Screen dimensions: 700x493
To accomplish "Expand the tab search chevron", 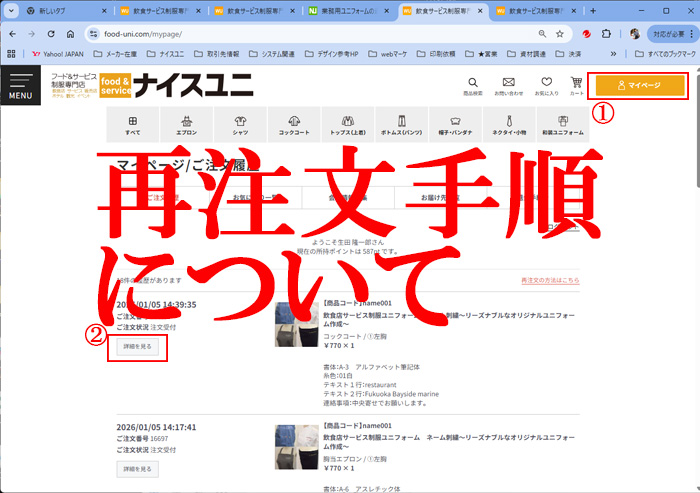I will (x=11, y=11).
